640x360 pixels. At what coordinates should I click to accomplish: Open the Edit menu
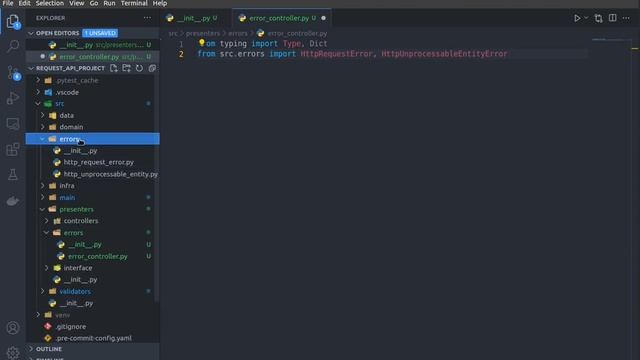click(24, 3)
